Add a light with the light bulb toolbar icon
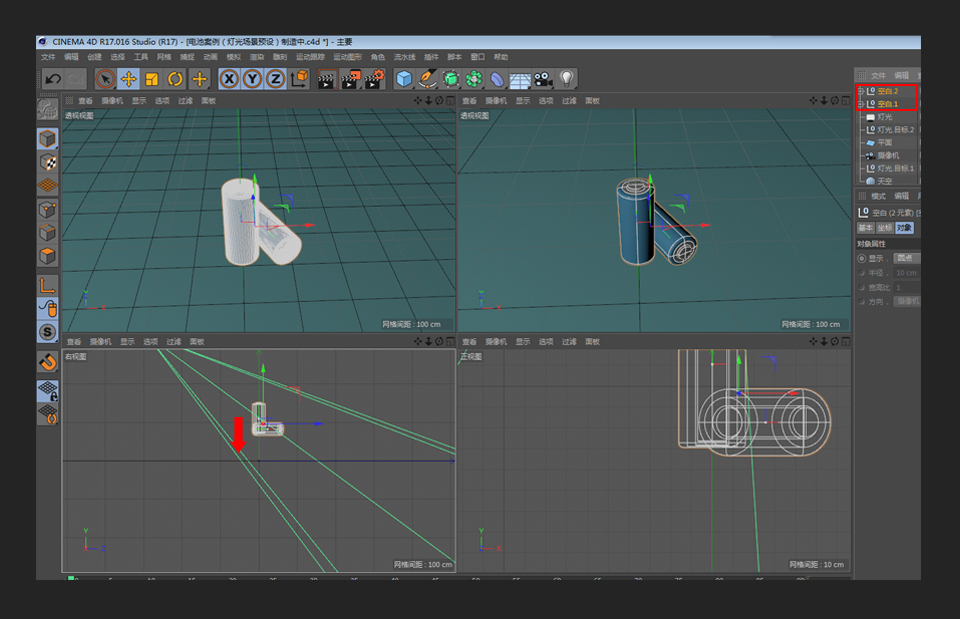This screenshot has height=619, width=960. point(566,79)
